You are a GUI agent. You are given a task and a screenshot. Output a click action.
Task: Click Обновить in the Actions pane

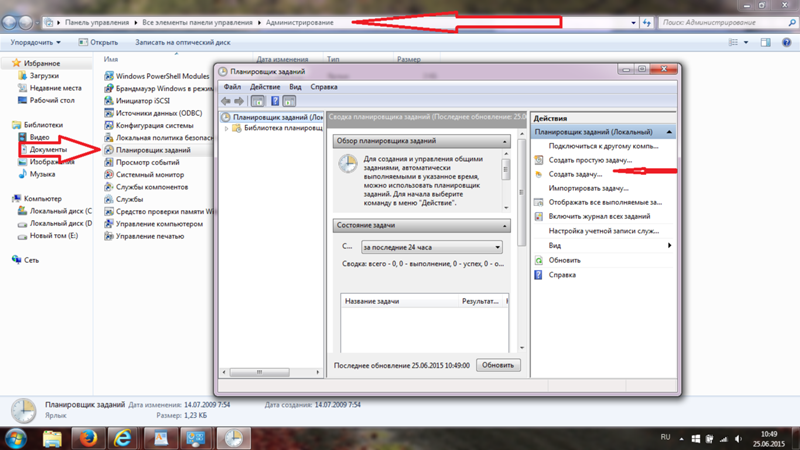tap(564, 260)
